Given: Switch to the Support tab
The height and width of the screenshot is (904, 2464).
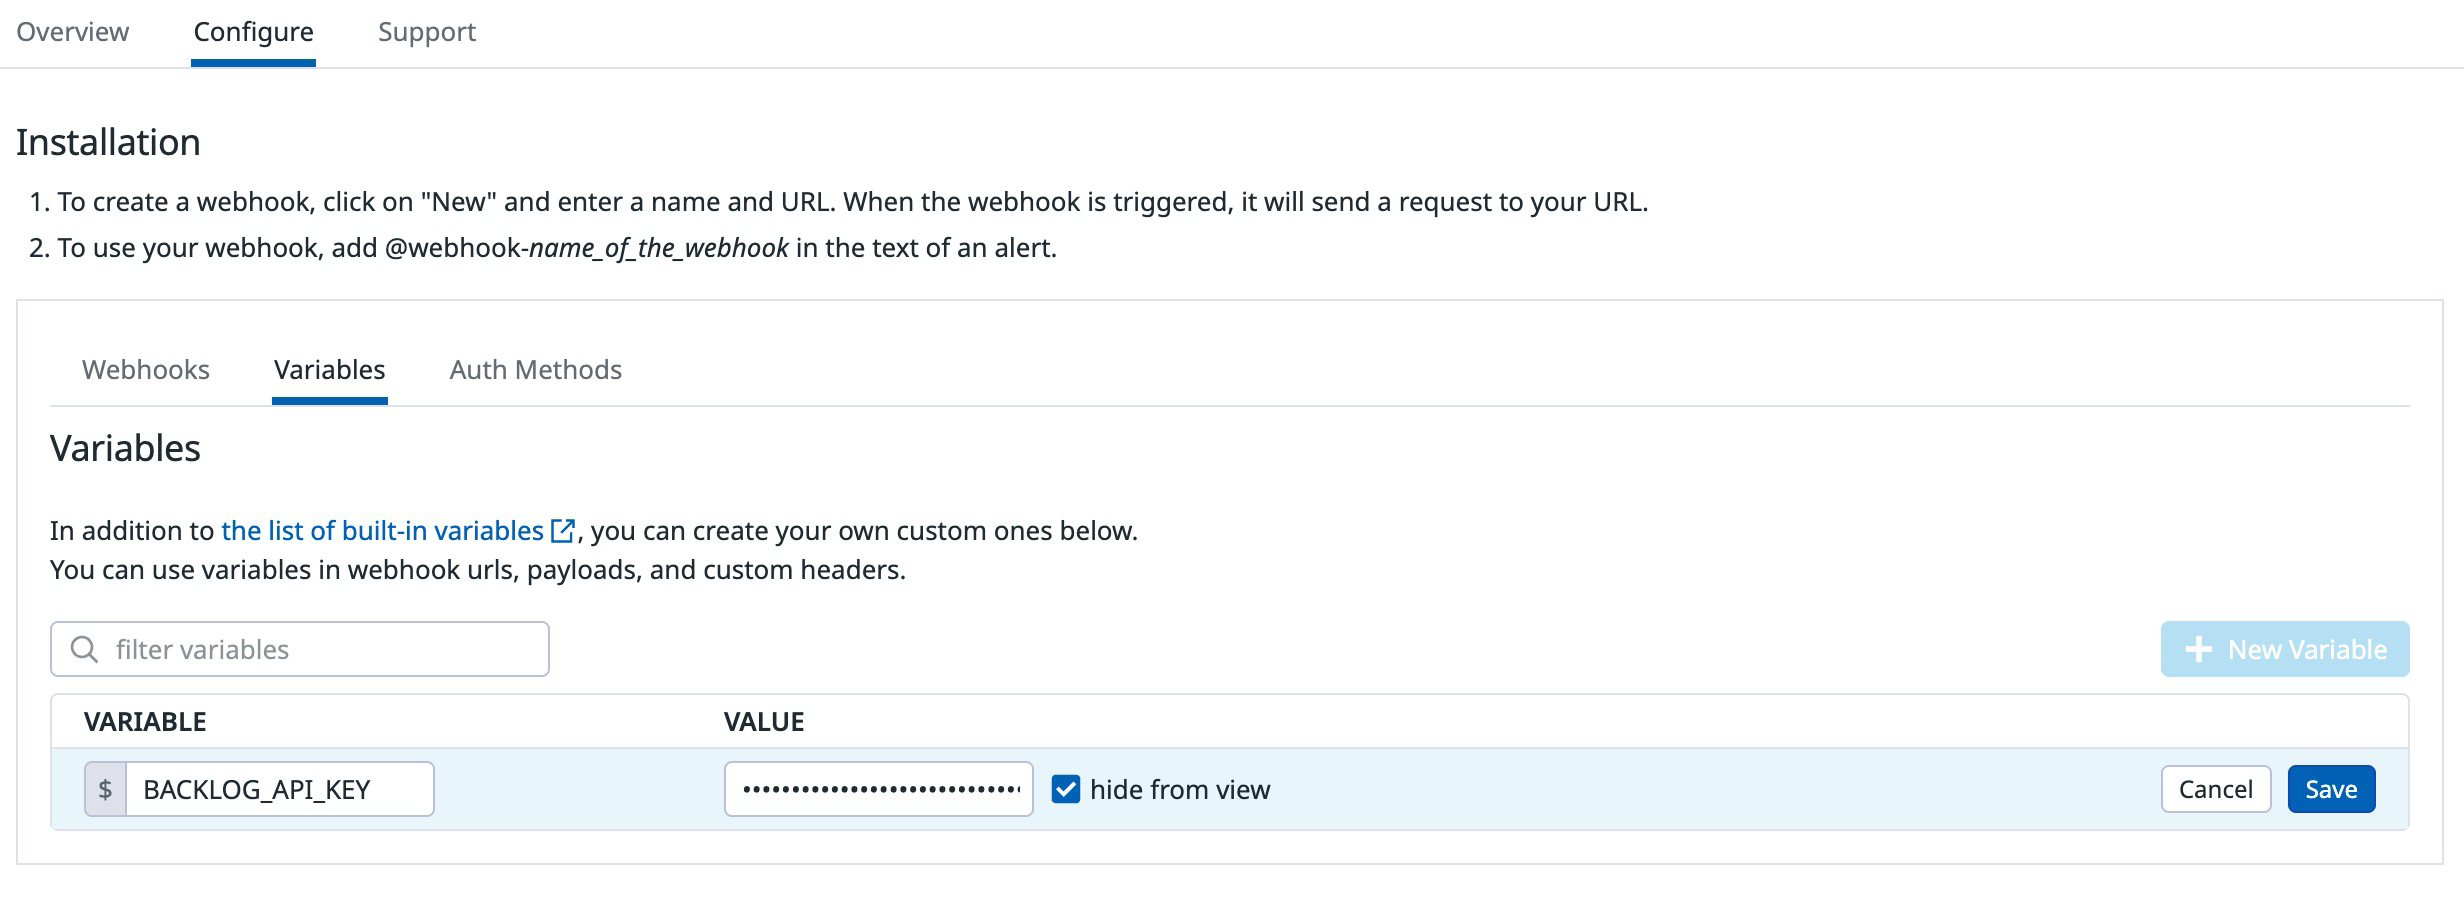Looking at the screenshot, I should pyautogui.click(x=427, y=31).
